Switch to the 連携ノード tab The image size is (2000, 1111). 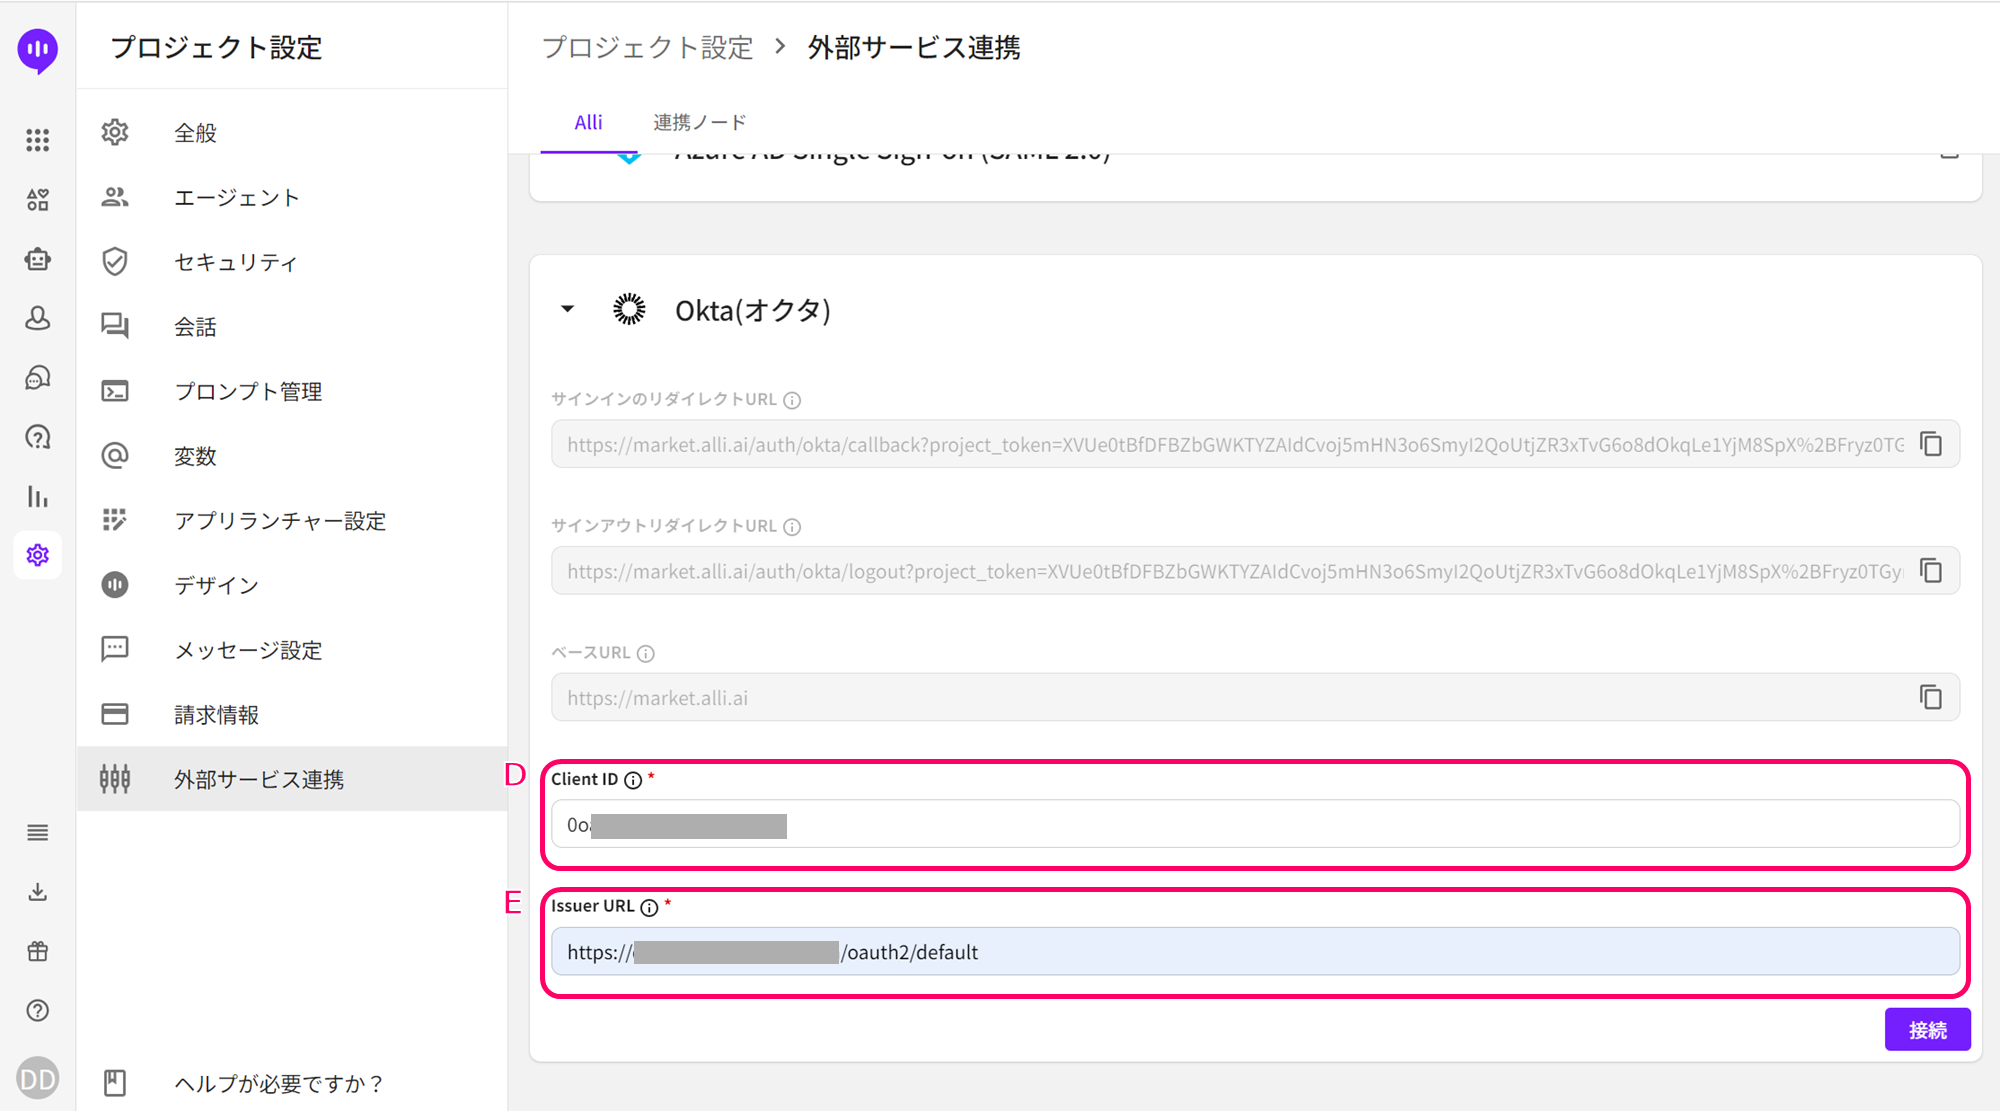[x=699, y=123]
